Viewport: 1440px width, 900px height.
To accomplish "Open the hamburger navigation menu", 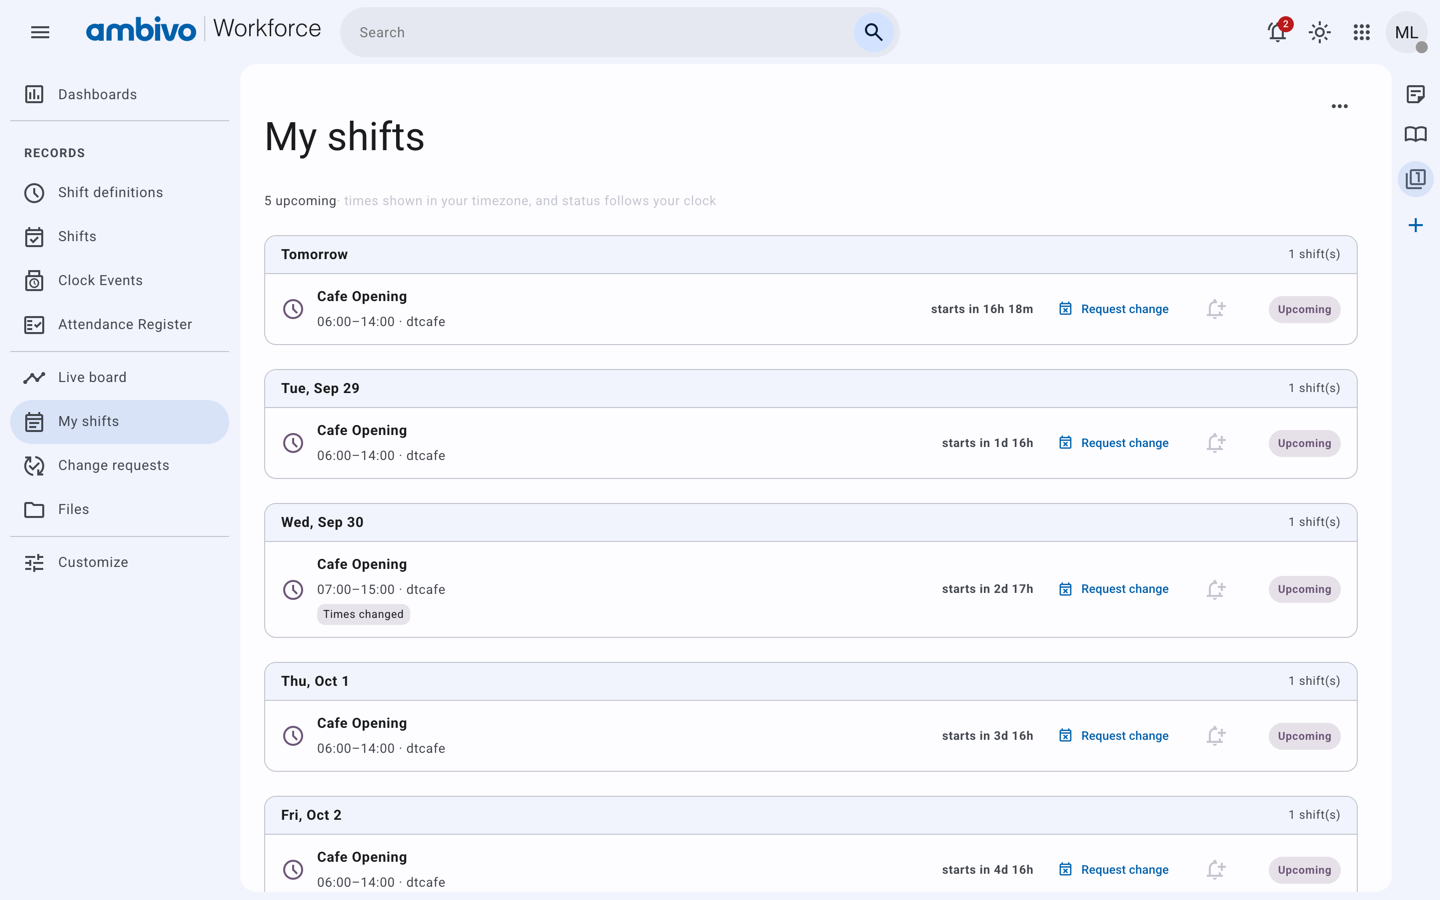I will pos(40,32).
